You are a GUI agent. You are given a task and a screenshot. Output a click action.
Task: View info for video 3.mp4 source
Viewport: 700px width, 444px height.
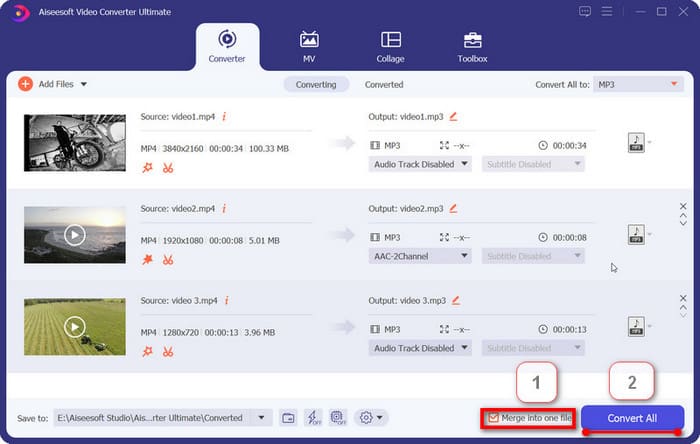[227, 300]
